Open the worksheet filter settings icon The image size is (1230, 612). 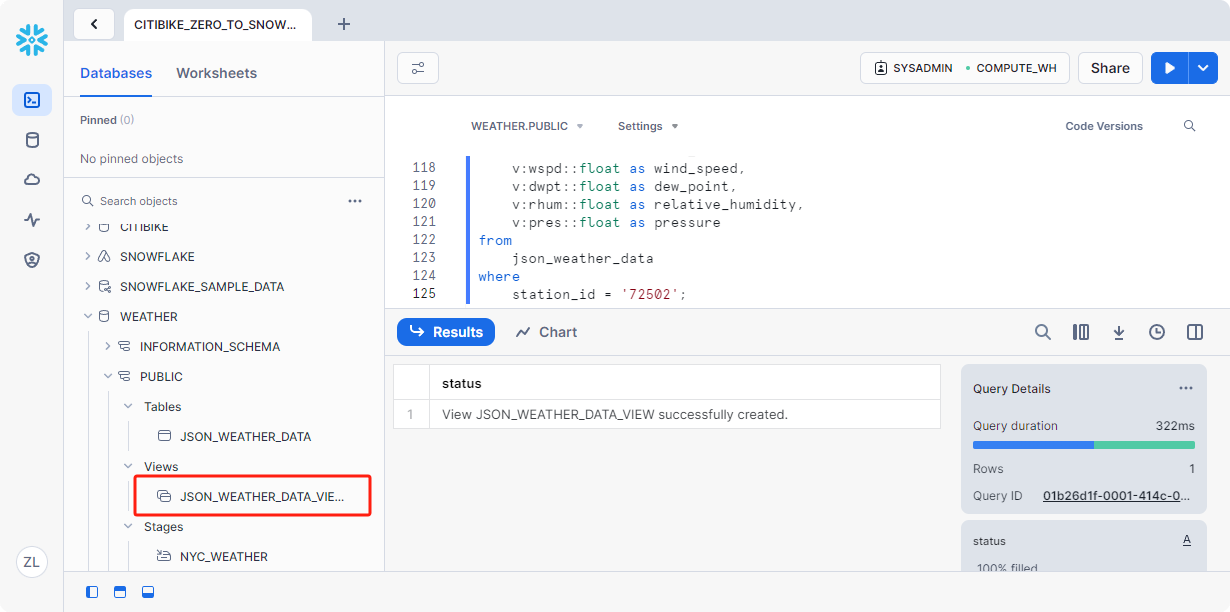(418, 68)
